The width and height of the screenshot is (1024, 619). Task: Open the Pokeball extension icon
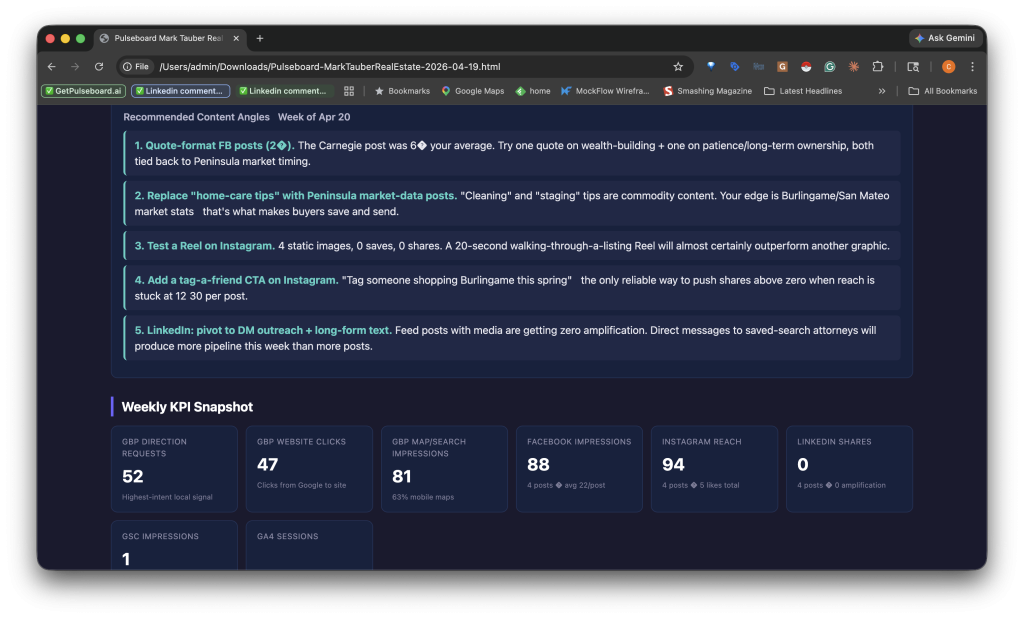click(x=806, y=67)
